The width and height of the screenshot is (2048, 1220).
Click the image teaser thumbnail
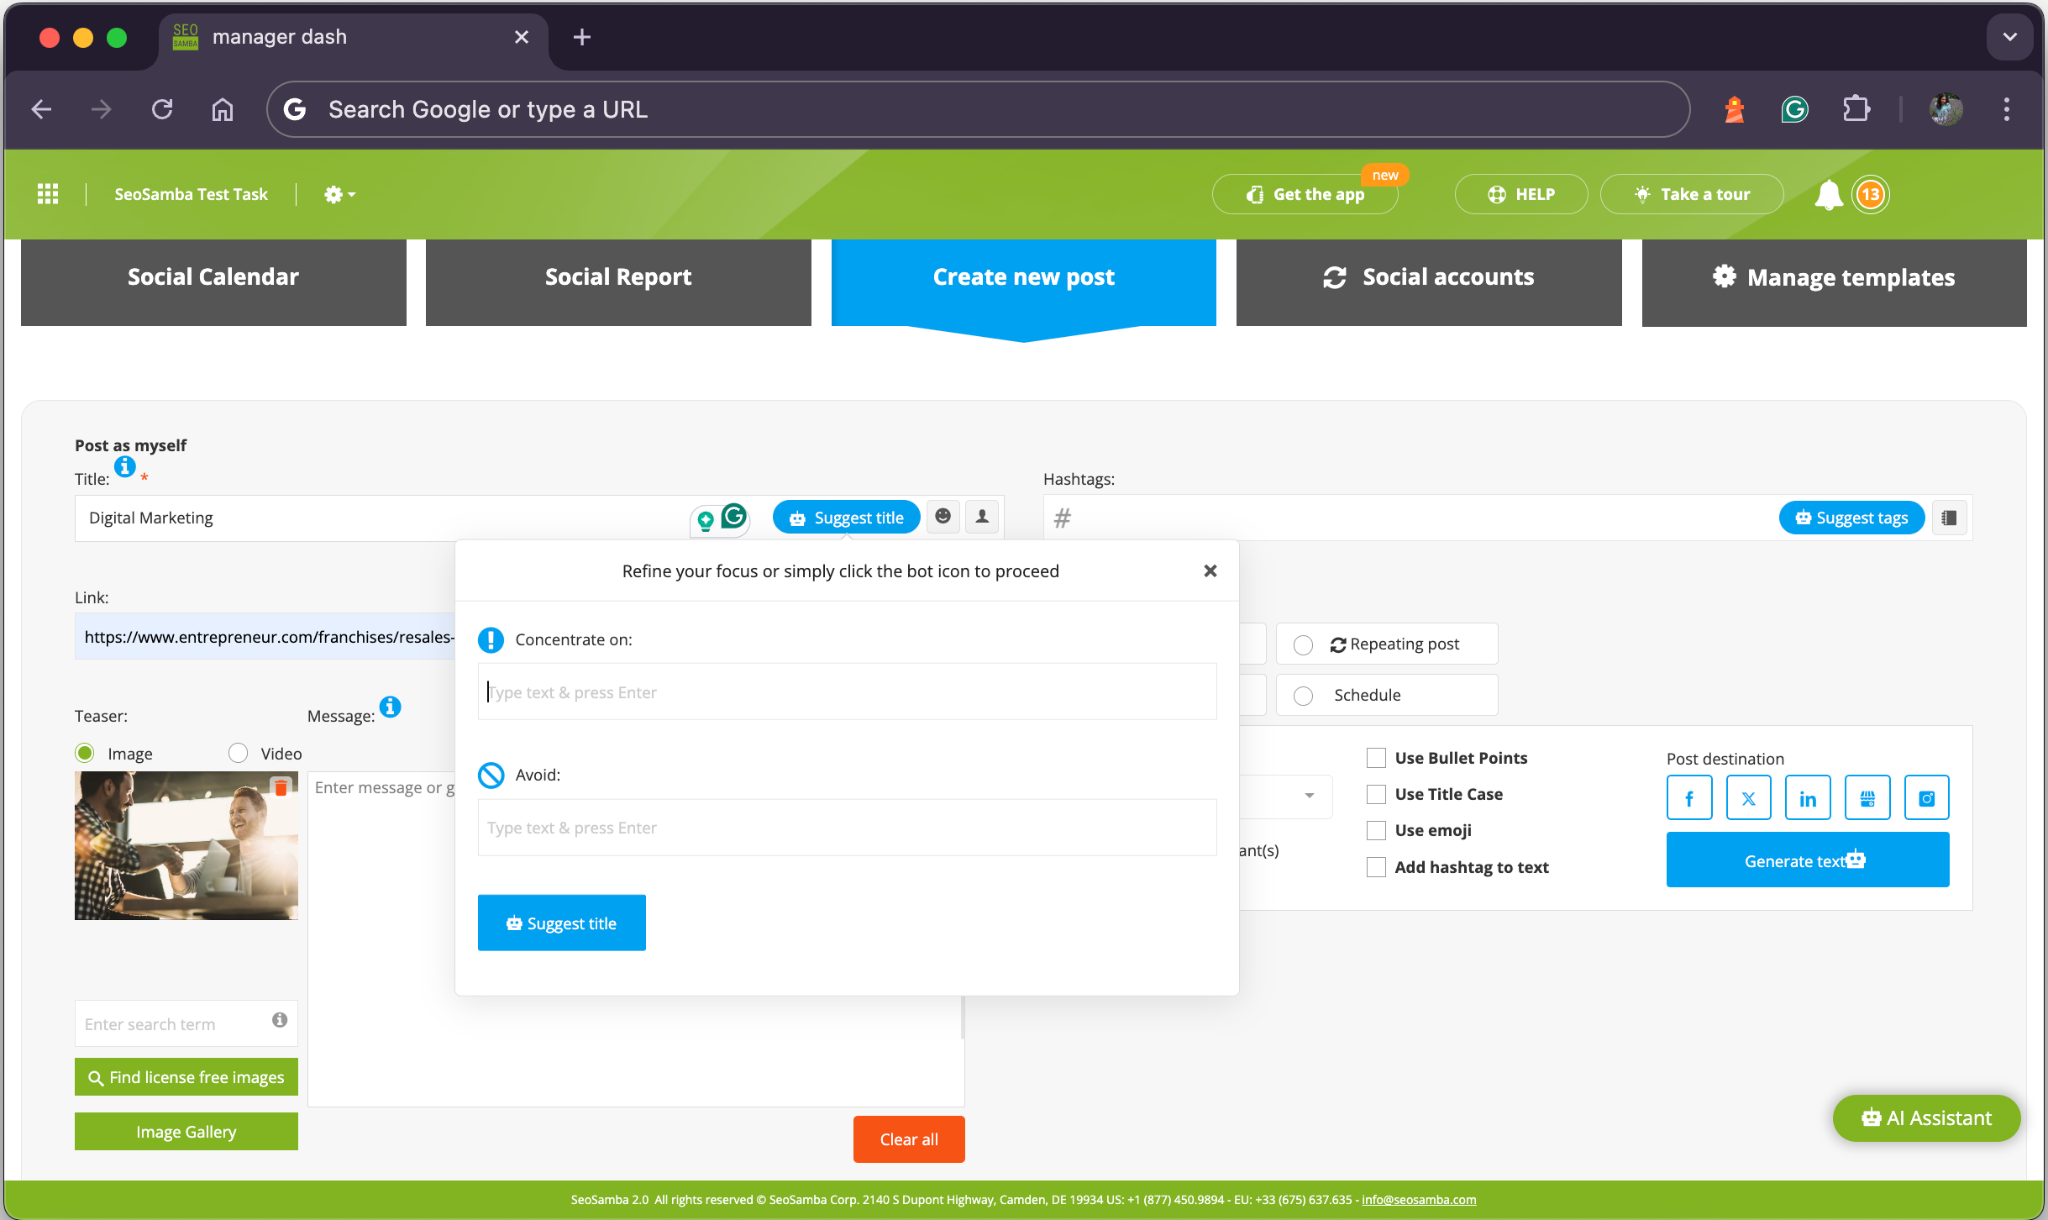tap(186, 845)
